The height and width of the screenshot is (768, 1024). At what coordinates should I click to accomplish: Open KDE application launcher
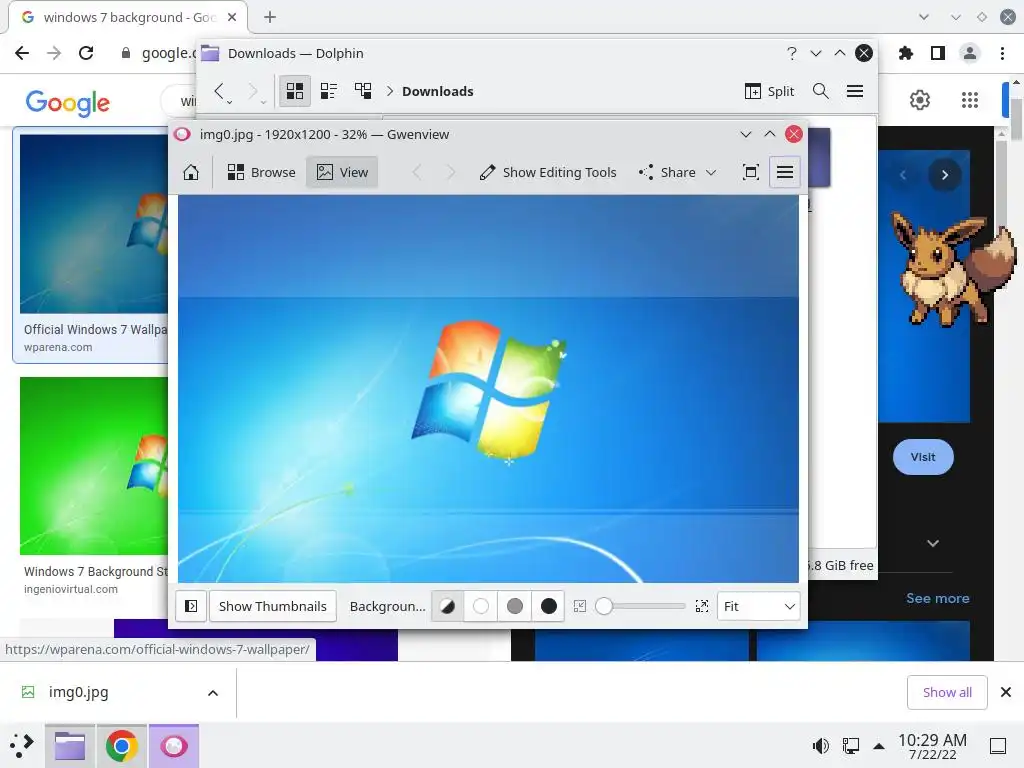[x=22, y=746]
